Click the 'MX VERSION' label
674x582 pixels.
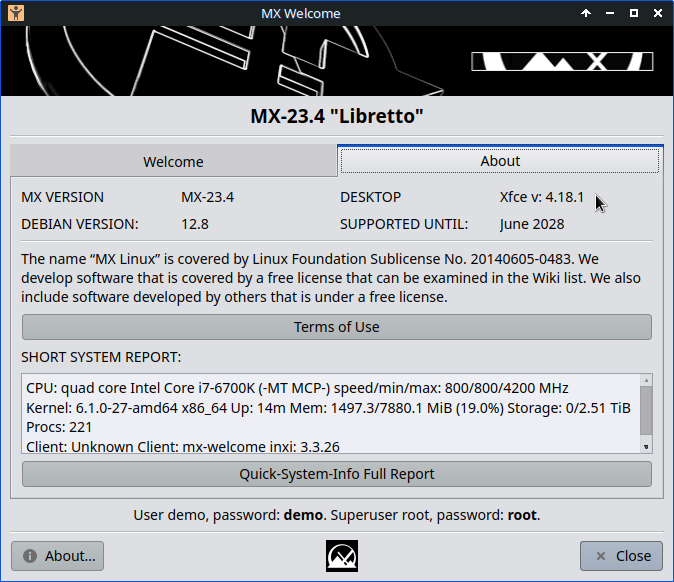point(62,197)
